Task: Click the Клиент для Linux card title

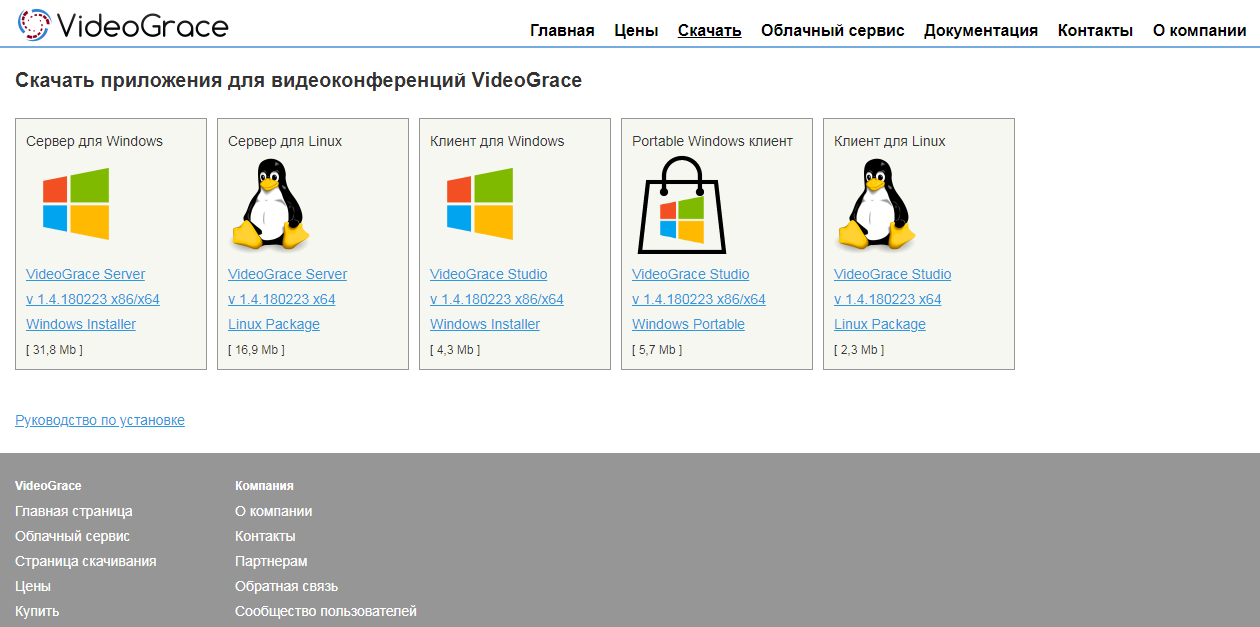Action: [x=890, y=141]
